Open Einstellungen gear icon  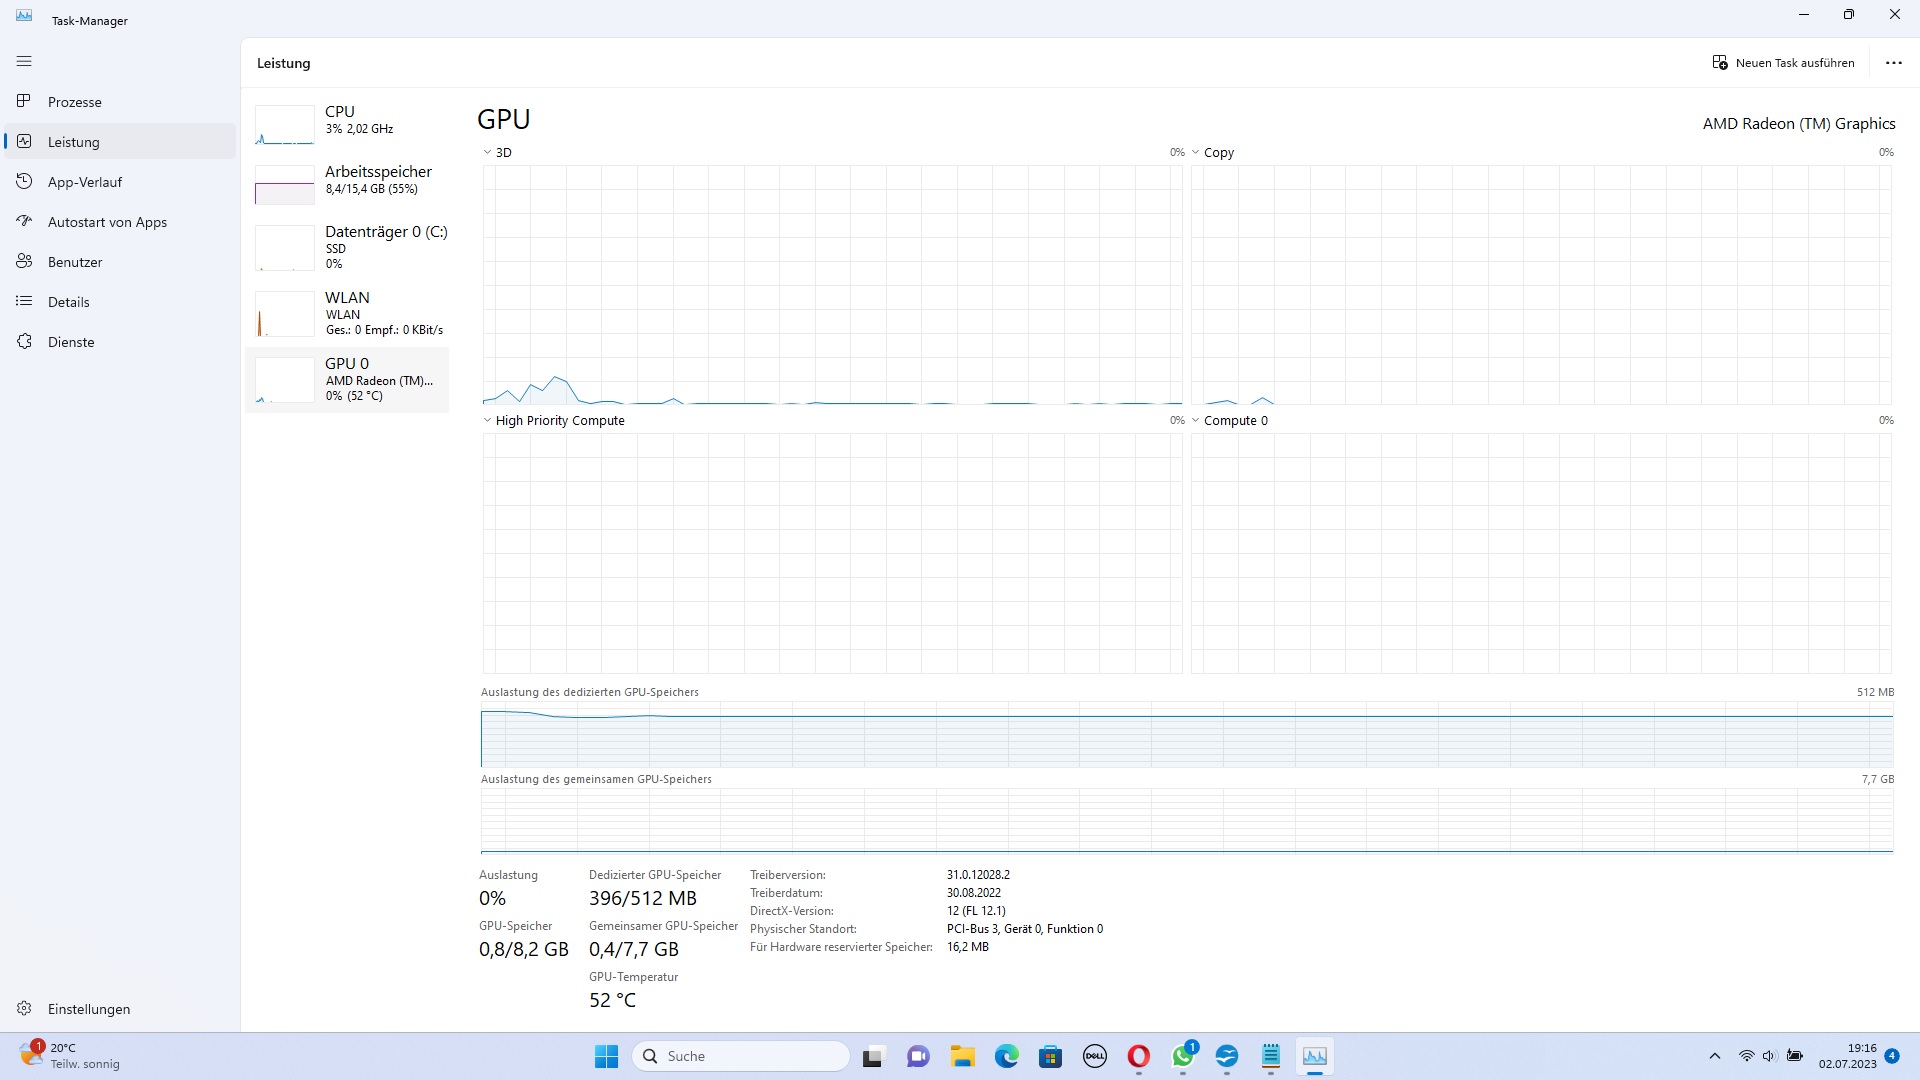[24, 1008]
